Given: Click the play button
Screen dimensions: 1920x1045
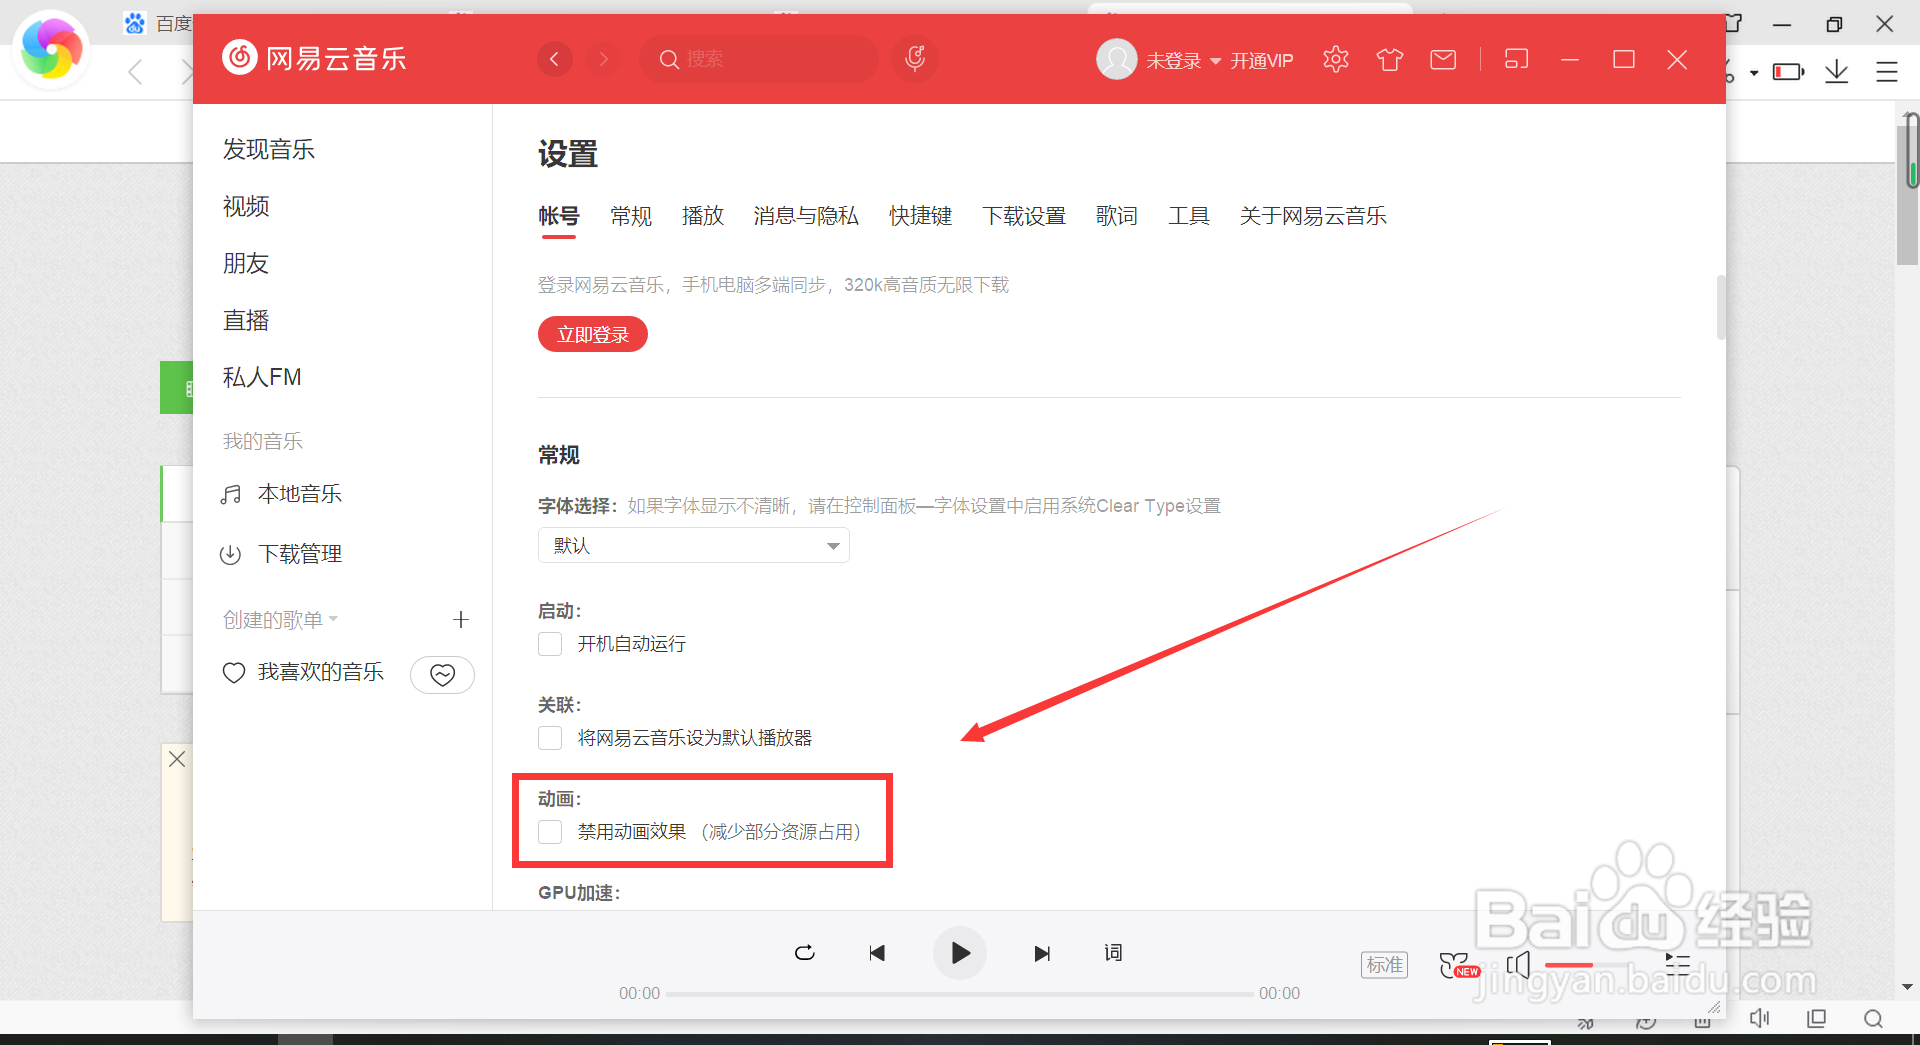Looking at the screenshot, I should pos(960,953).
